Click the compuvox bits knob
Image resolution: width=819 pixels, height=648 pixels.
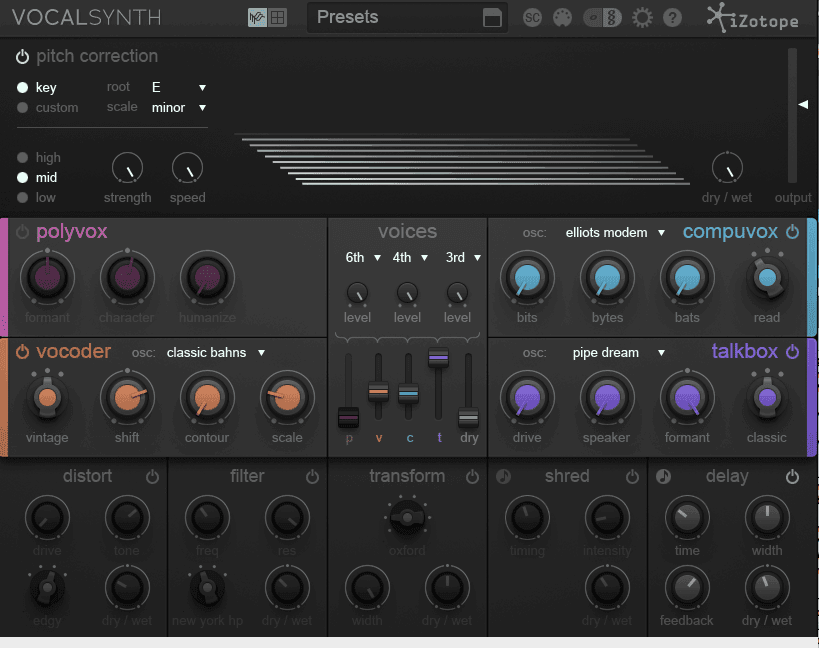(x=528, y=277)
